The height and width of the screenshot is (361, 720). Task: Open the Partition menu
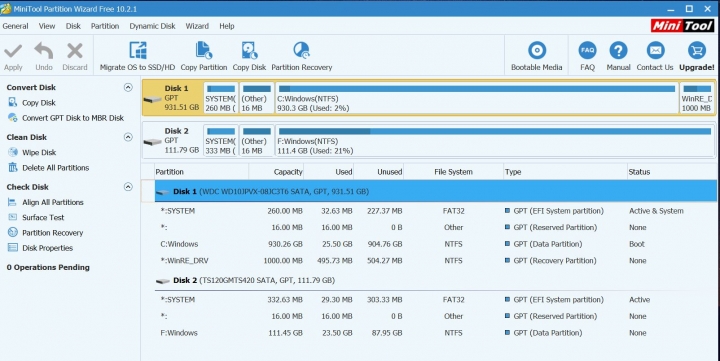point(105,26)
